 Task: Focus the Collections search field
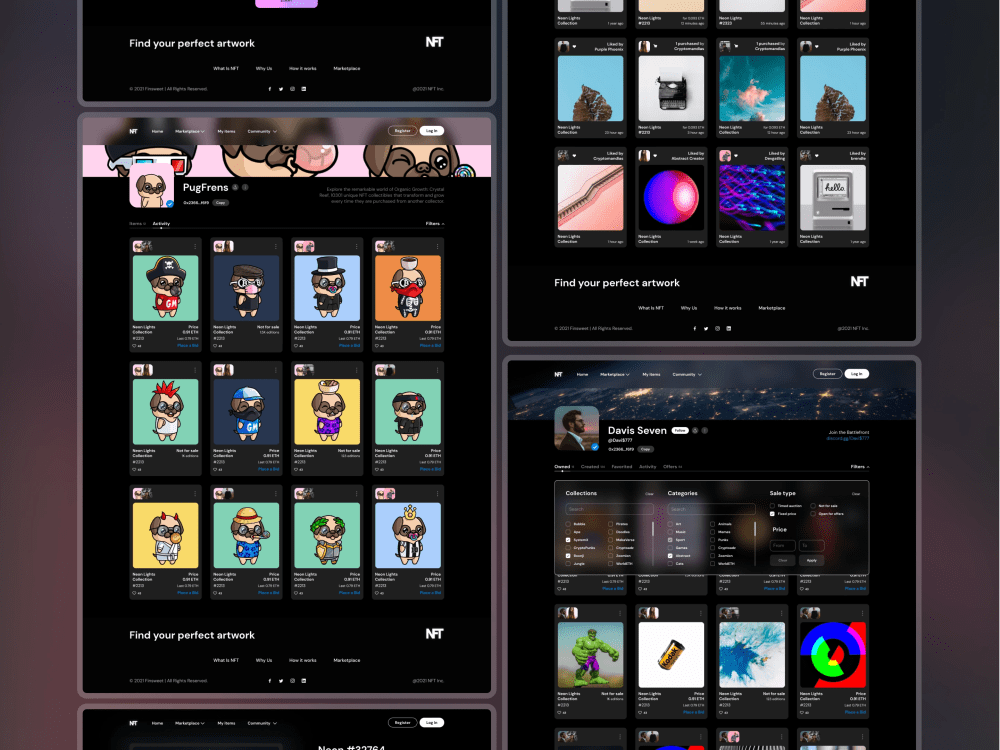click(x=610, y=509)
